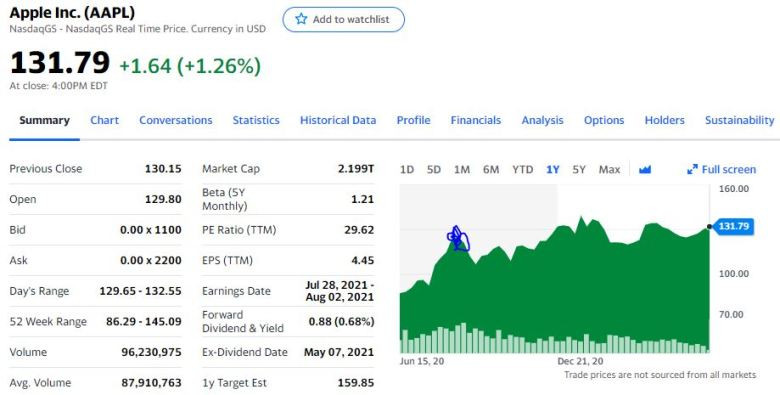Switch to the Statistics tab
780x395 pixels.
tap(256, 120)
